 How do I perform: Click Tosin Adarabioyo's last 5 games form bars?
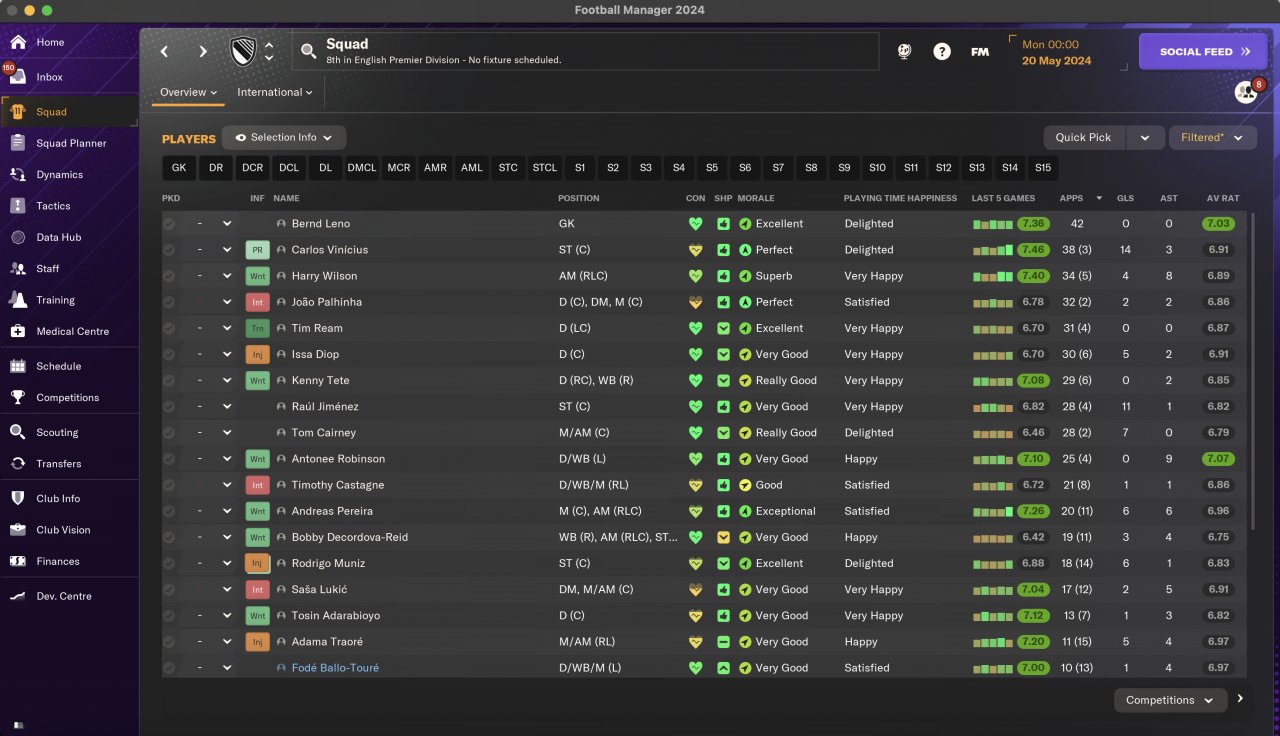[x=994, y=616]
